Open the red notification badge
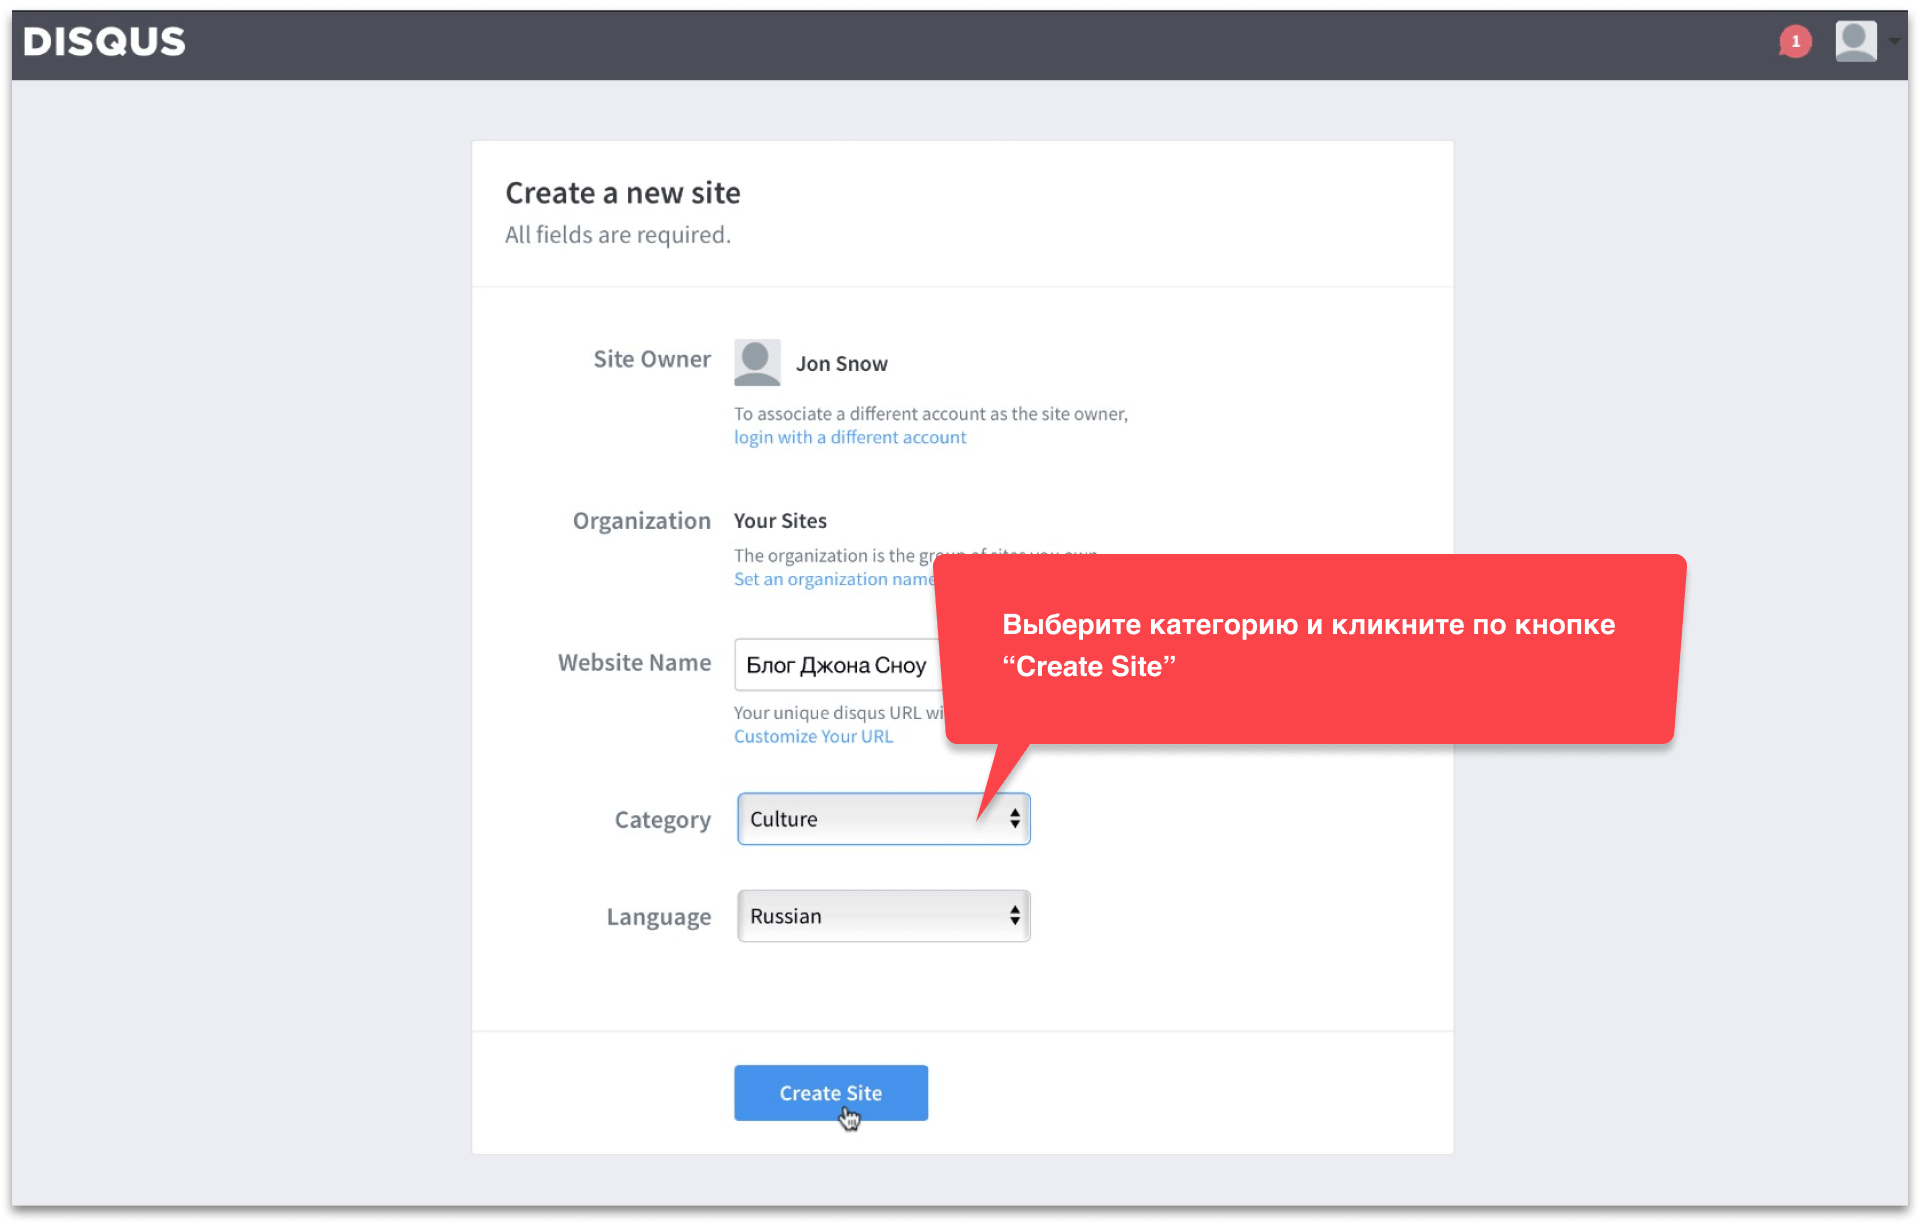The width and height of the screenshot is (1920, 1228). click(x=1795, y=41)
